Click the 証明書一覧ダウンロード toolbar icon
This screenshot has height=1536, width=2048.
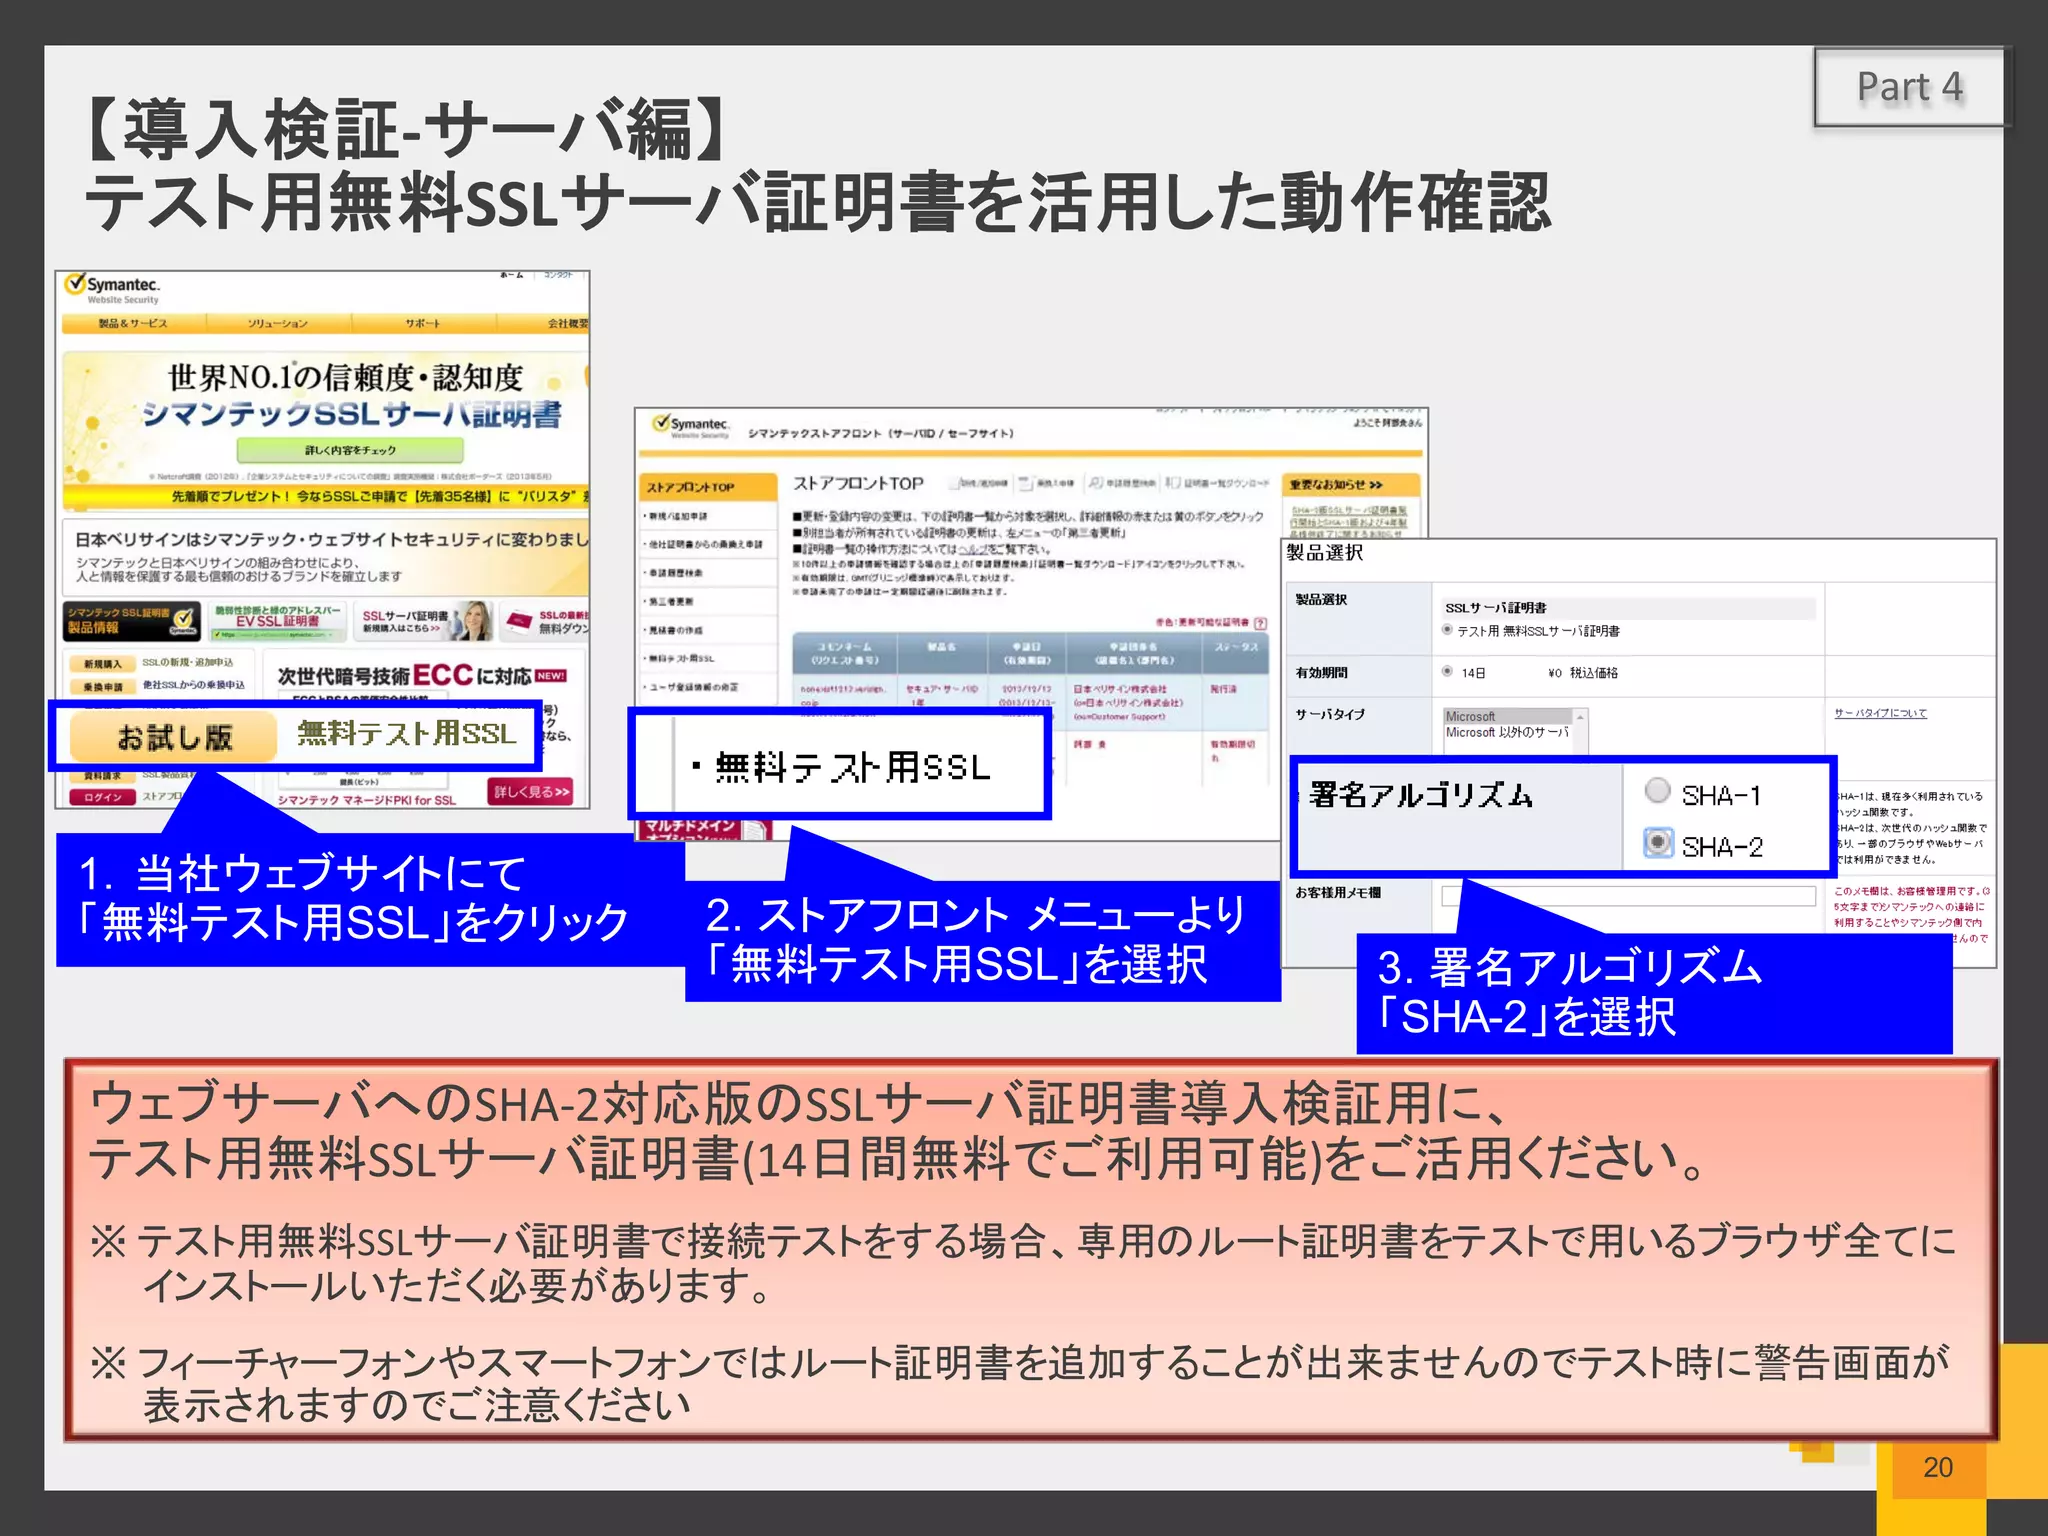click(x=1217, y=484)
